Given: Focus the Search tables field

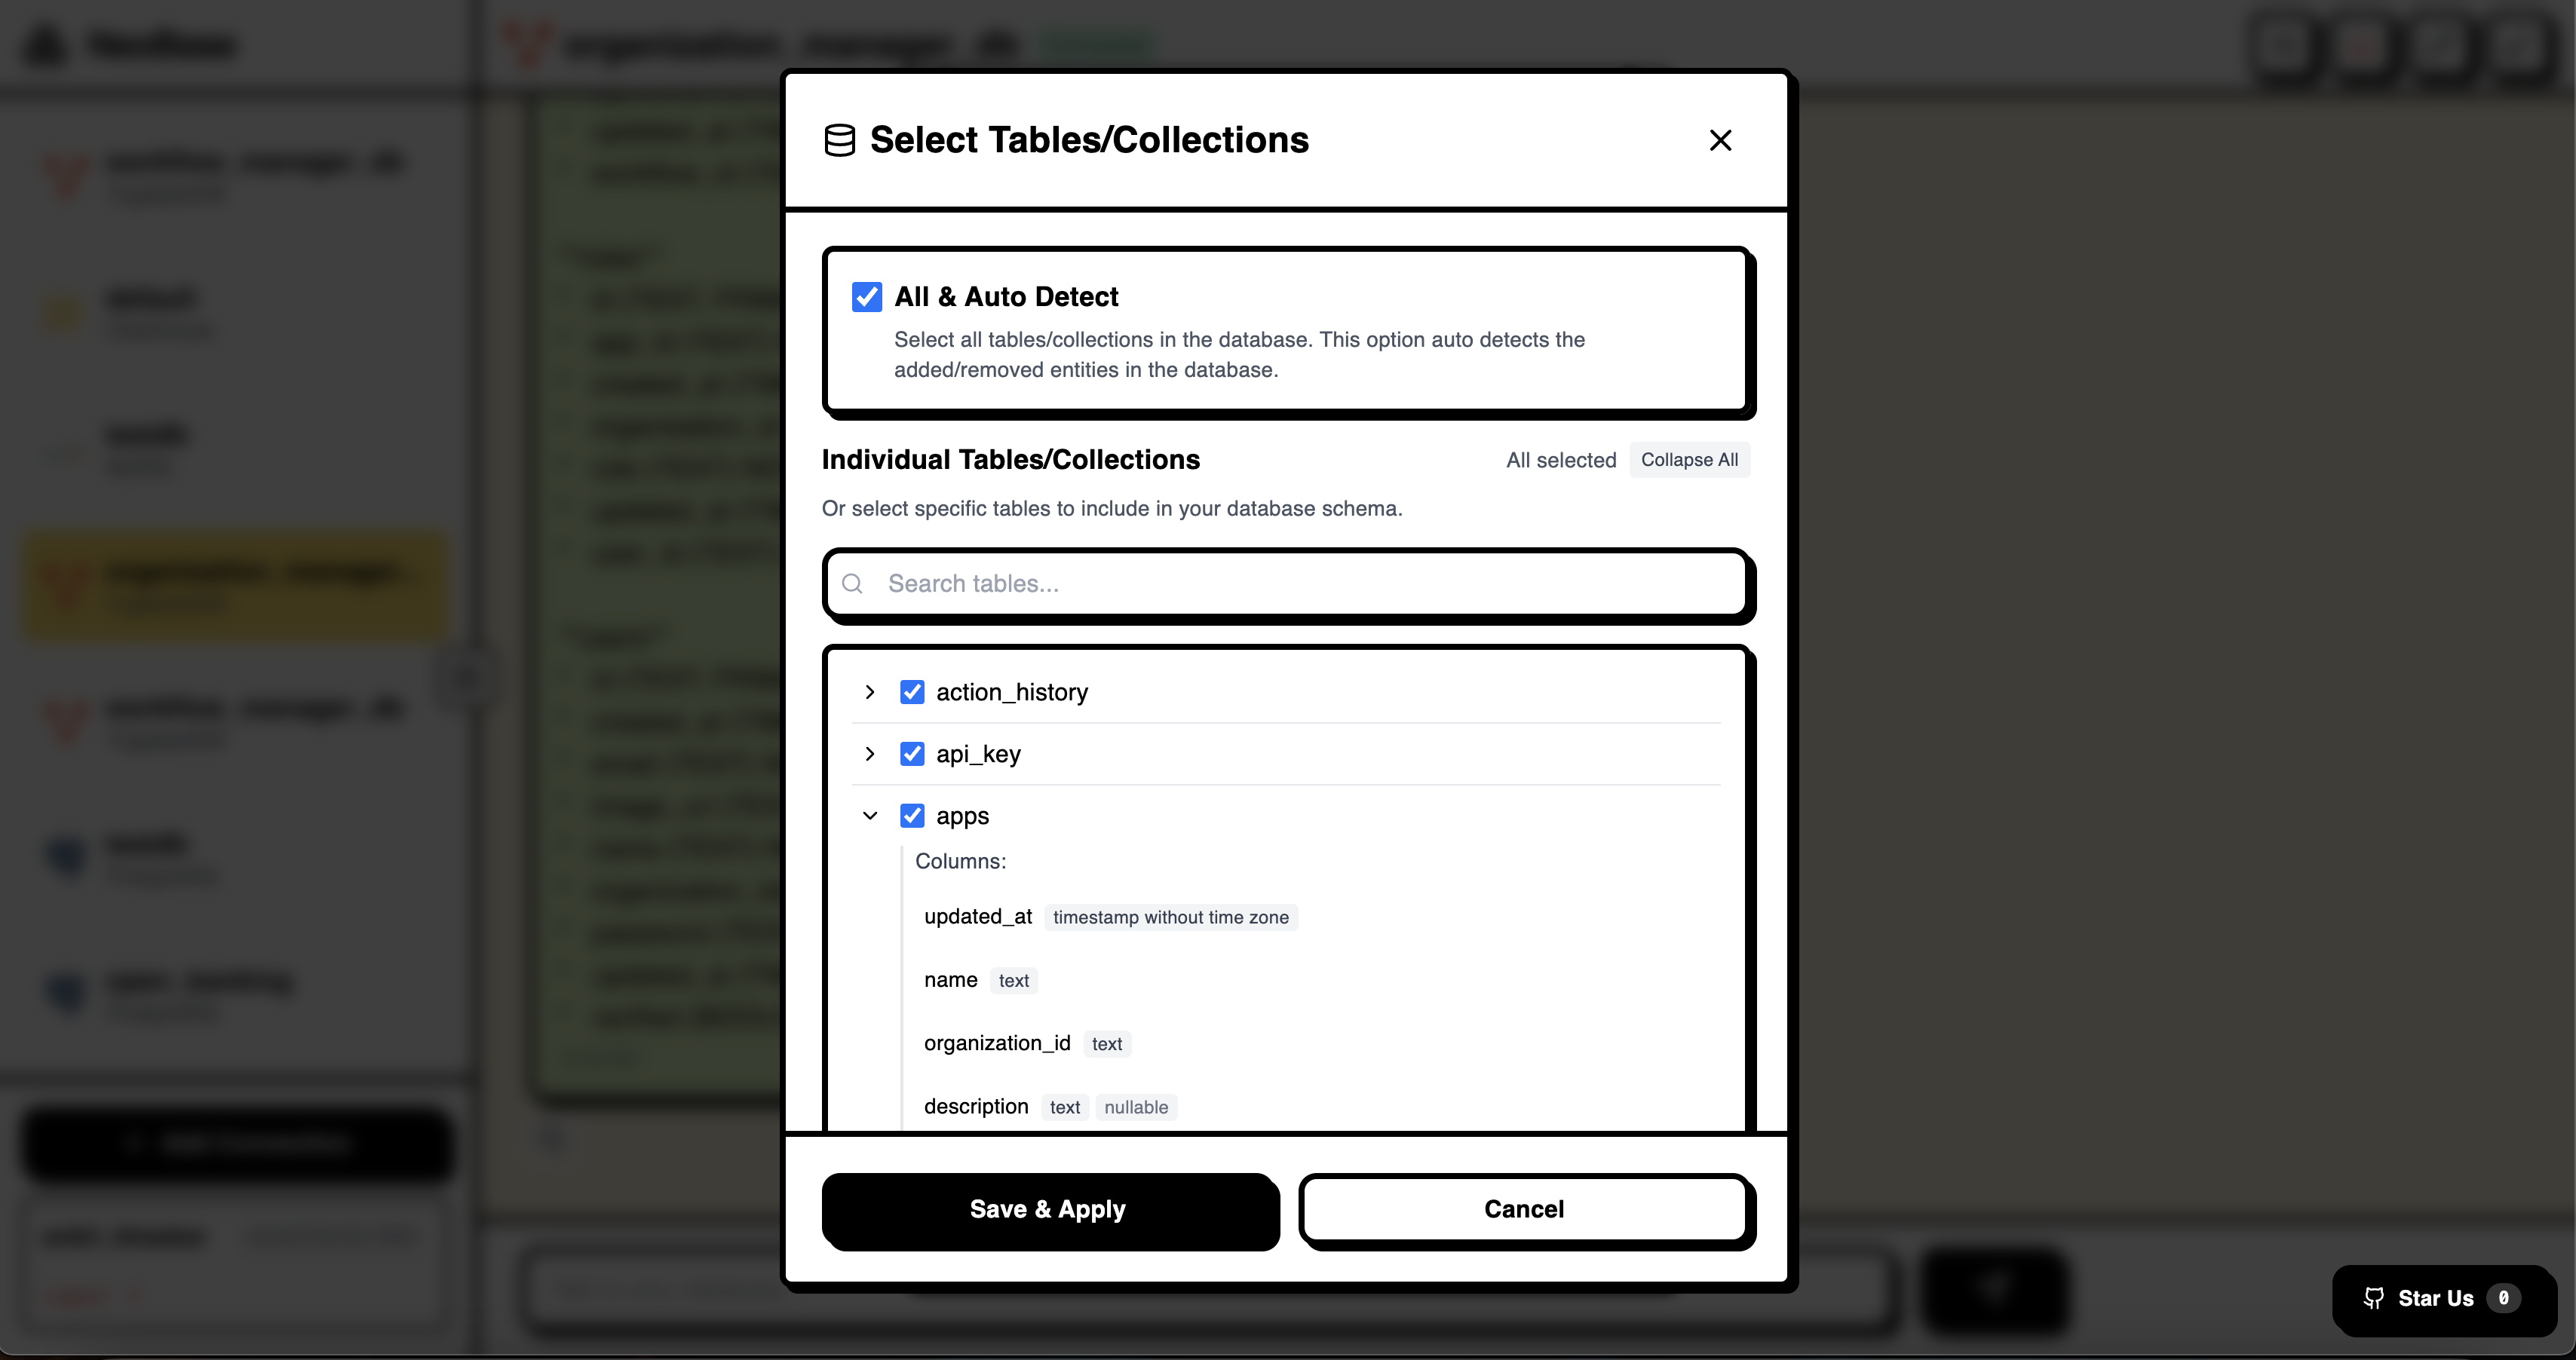Looking at the screenshot, I should (x=1287, y=584).
